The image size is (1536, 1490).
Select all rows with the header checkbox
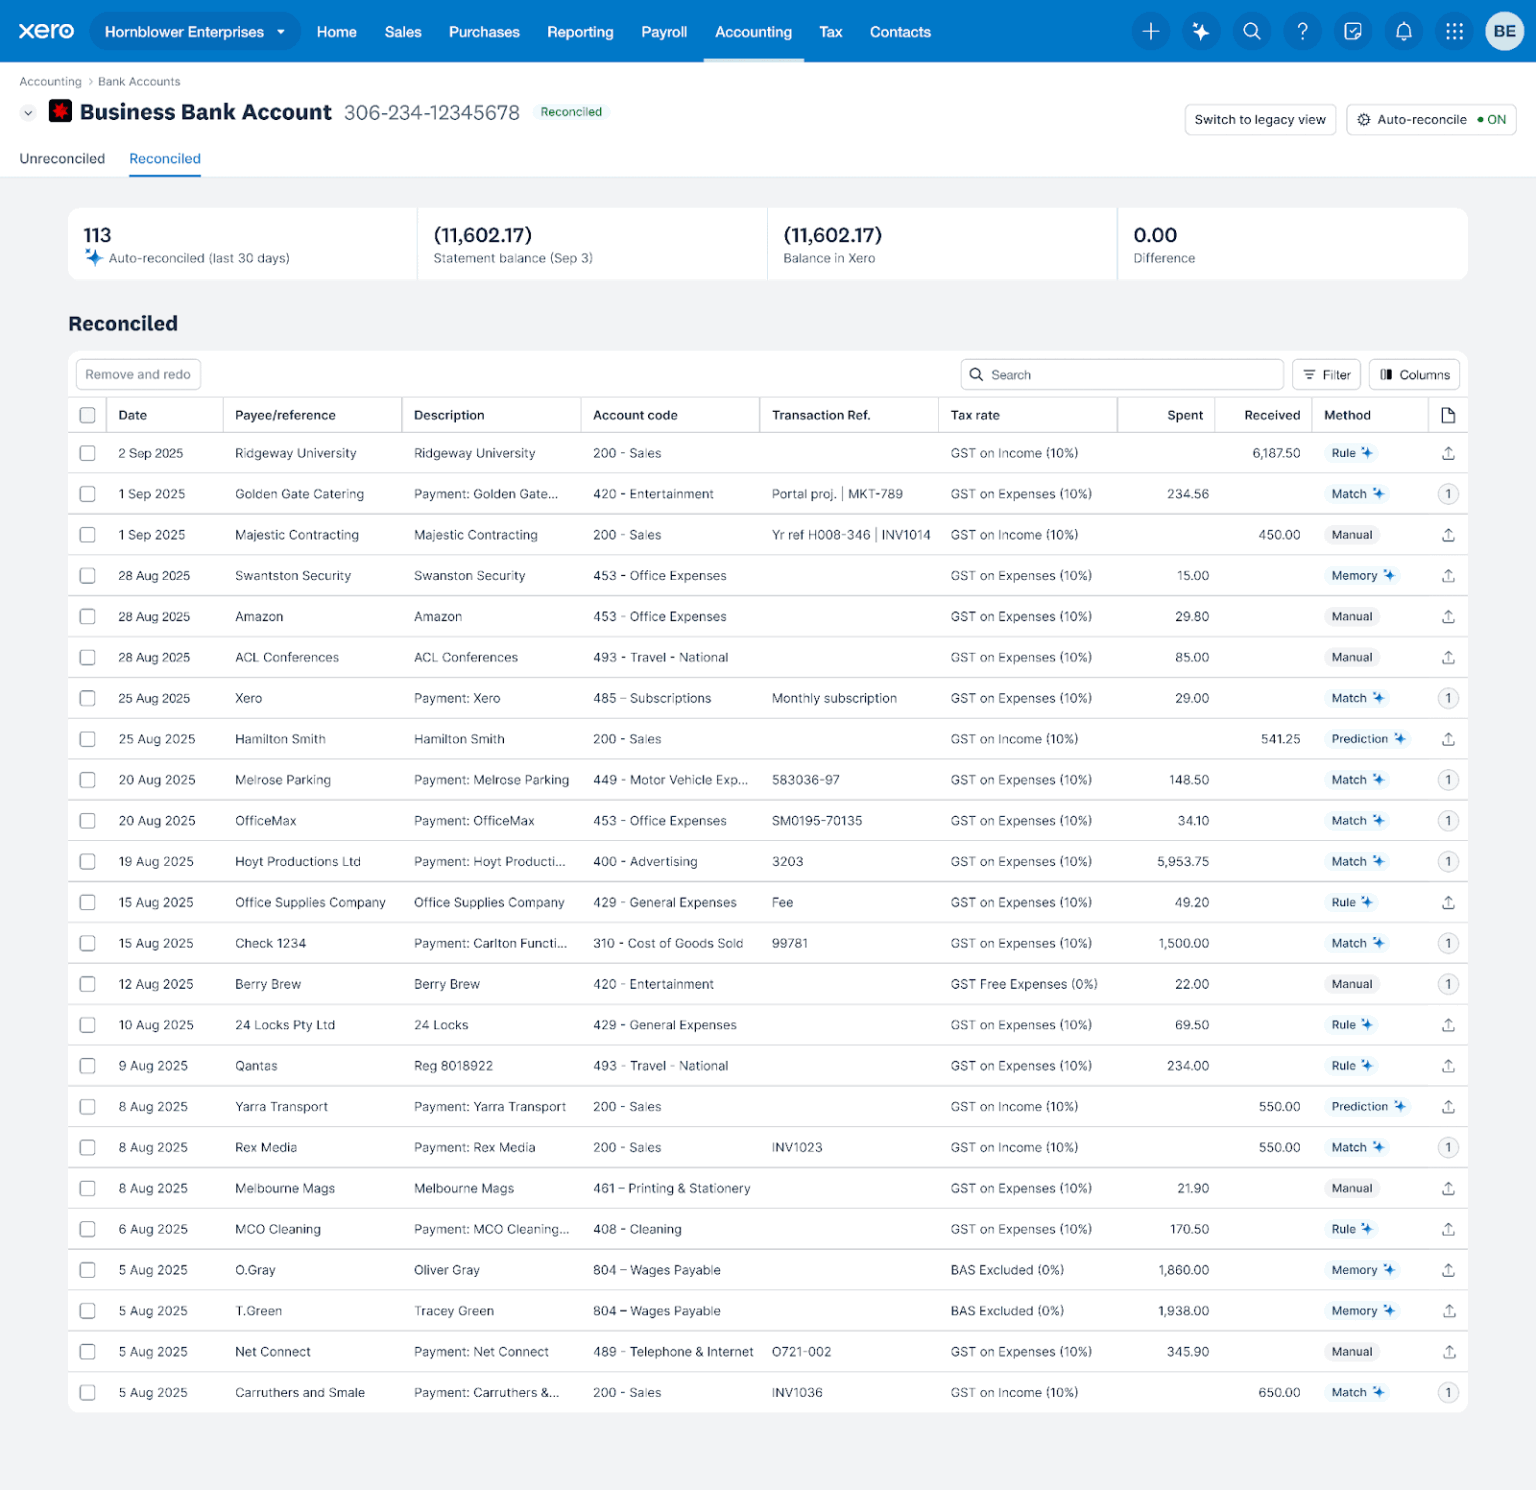(87, 414)
